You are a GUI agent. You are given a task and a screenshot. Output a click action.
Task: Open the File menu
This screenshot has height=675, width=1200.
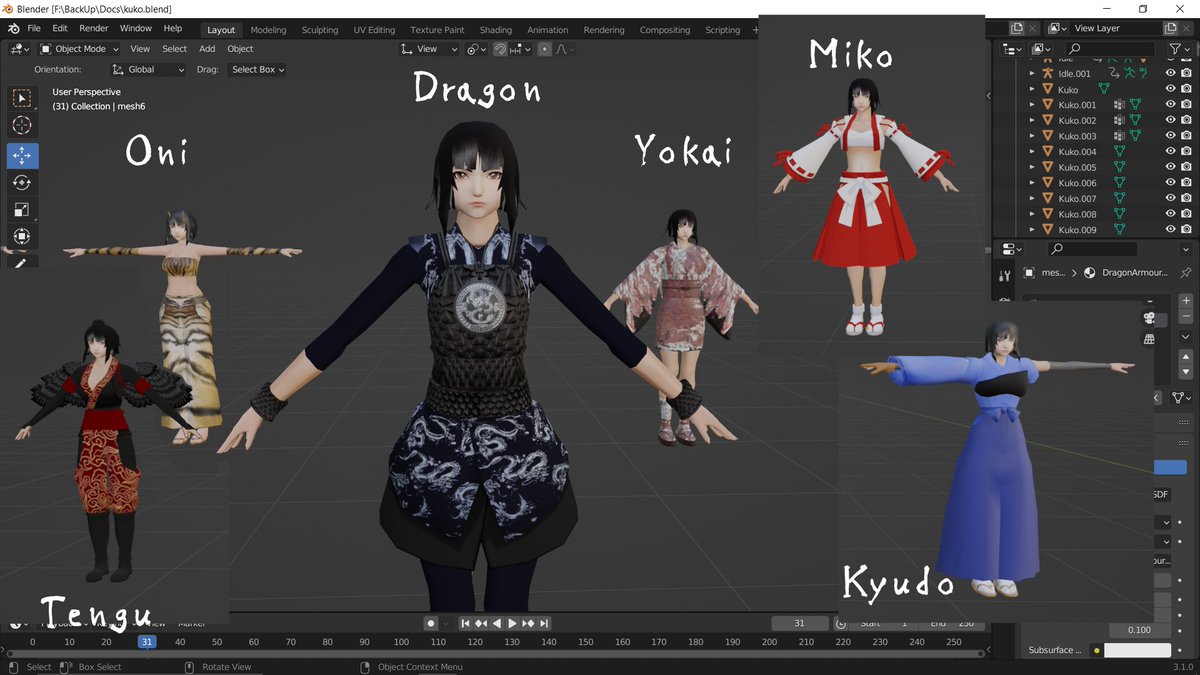34,29
